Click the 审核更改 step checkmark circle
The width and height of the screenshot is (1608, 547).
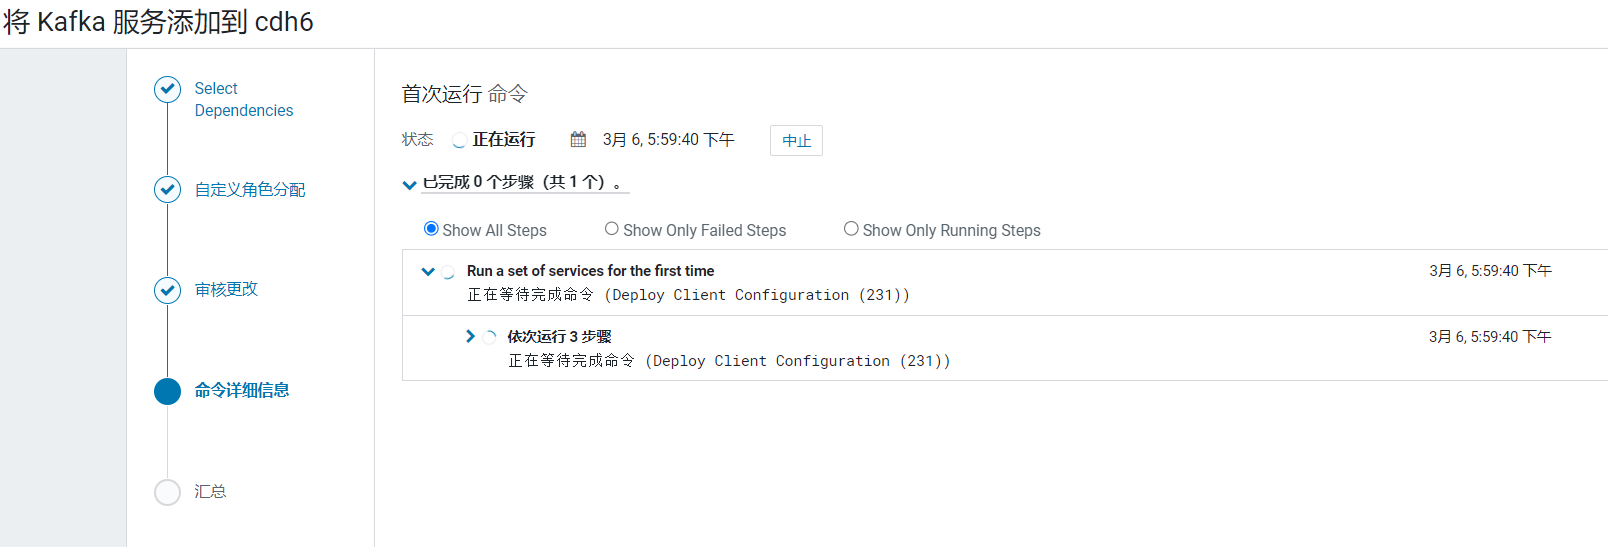[x=167, y=290]
